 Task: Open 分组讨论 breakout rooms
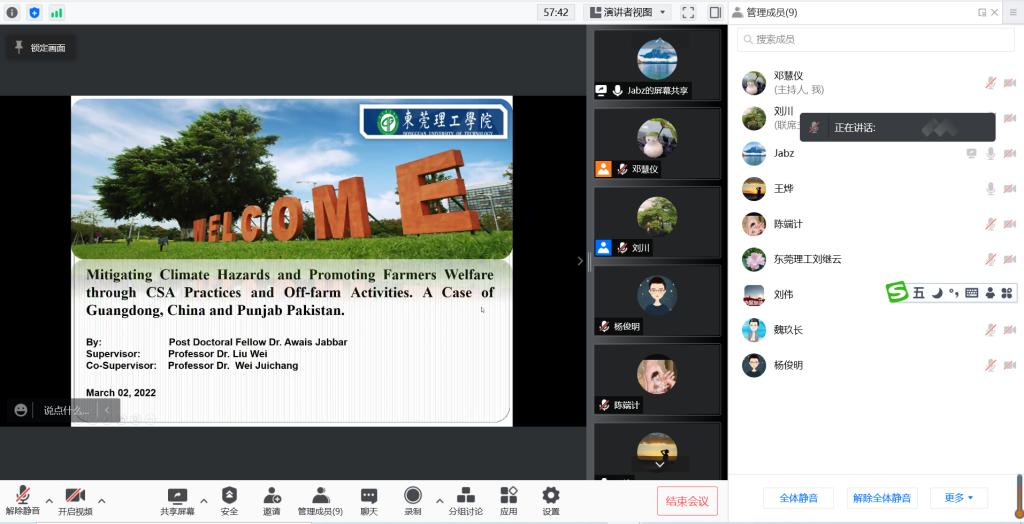pyautogui.click(x=465, y=500)
